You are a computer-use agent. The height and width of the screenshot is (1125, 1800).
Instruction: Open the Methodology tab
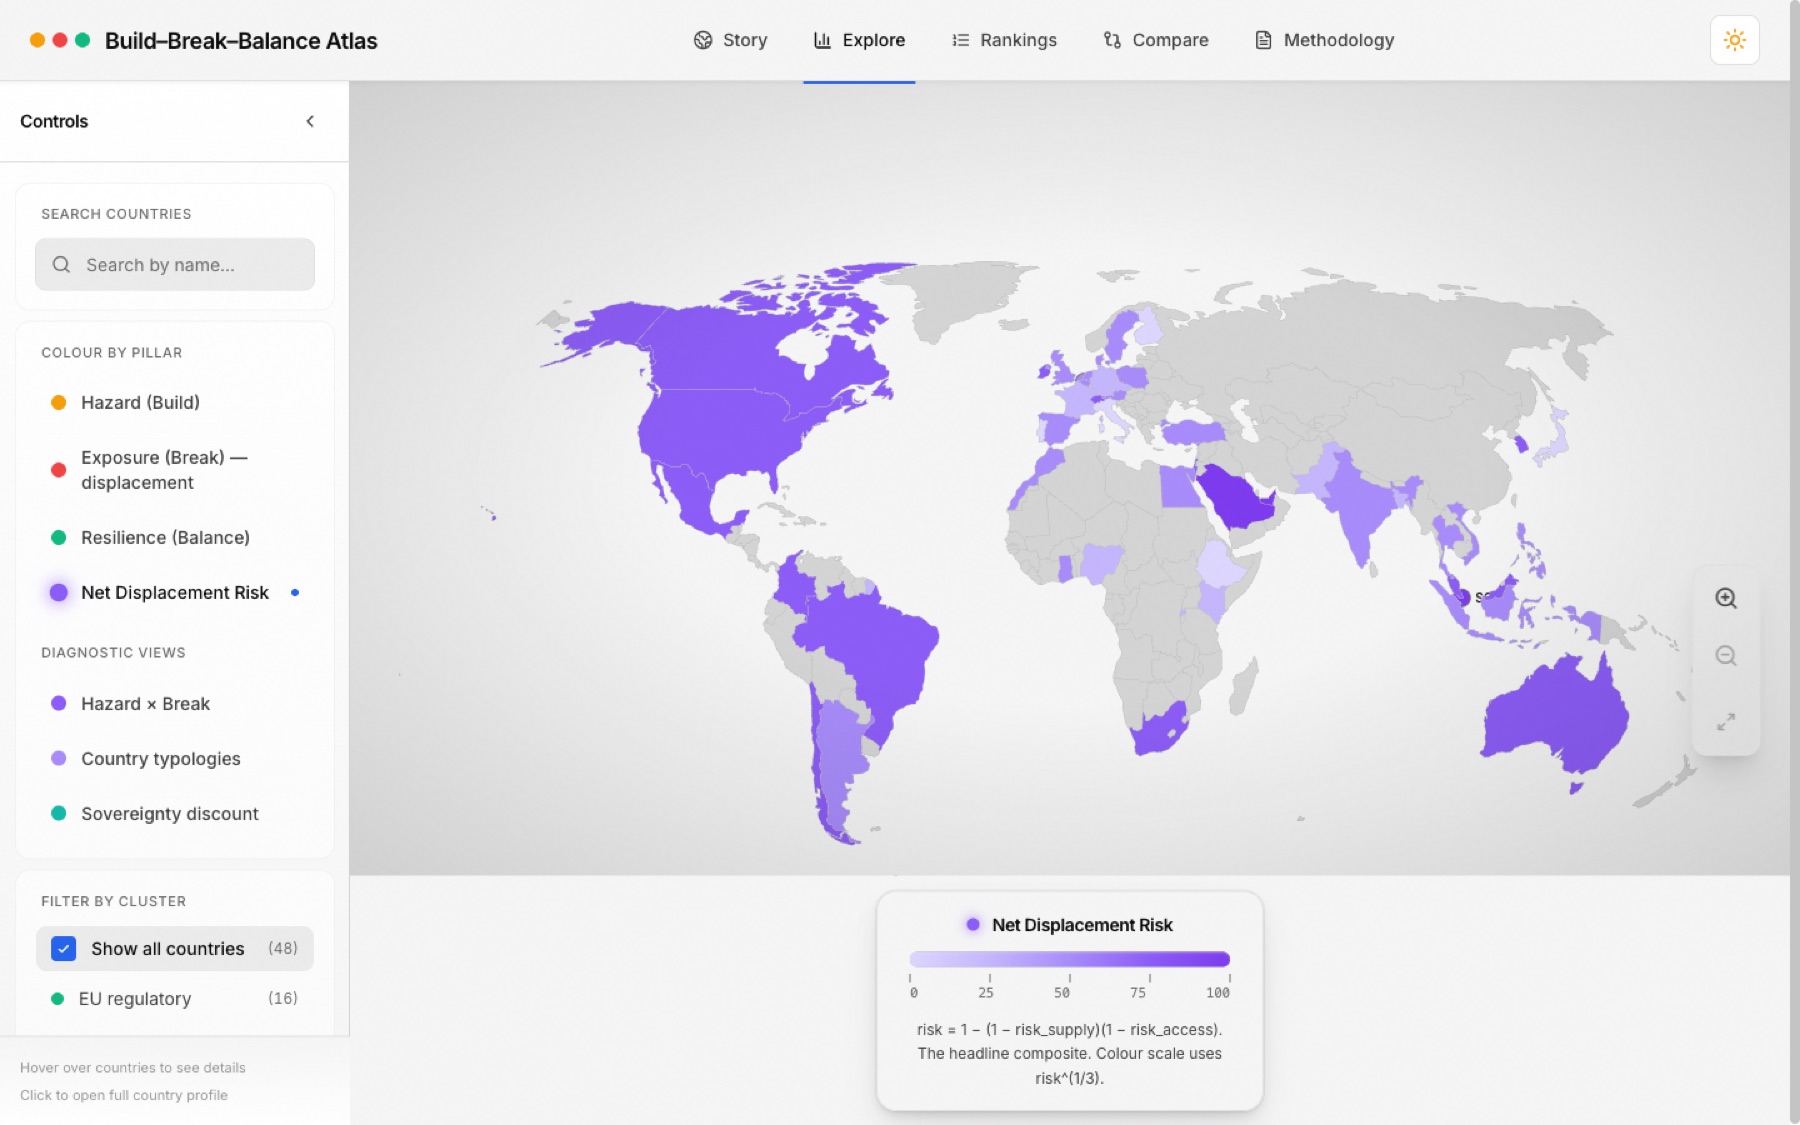click(x=1324, y=40)
